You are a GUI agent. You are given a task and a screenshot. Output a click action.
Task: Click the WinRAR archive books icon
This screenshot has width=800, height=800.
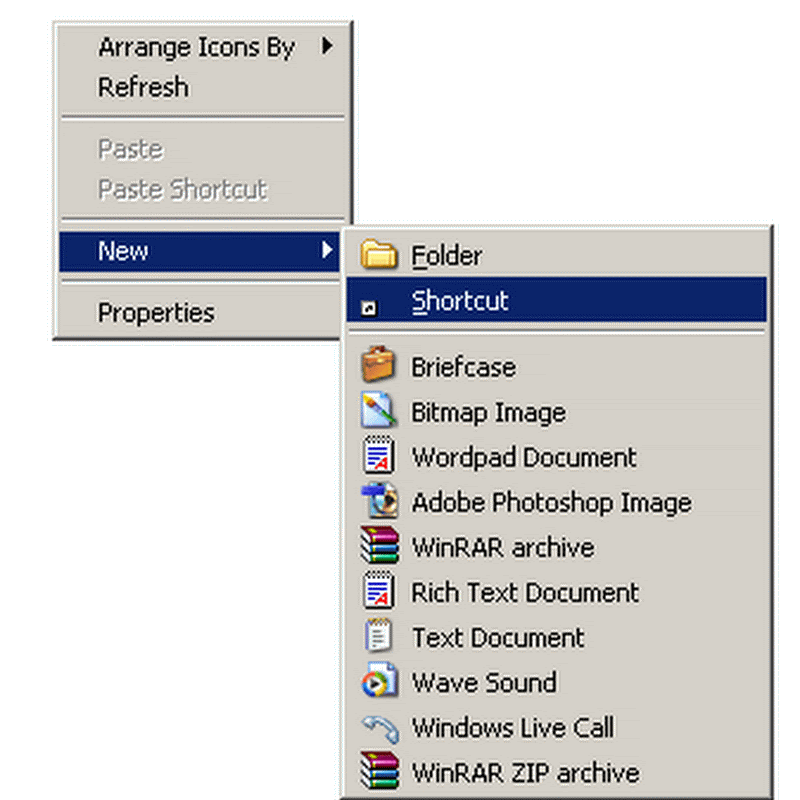point(379,547)
